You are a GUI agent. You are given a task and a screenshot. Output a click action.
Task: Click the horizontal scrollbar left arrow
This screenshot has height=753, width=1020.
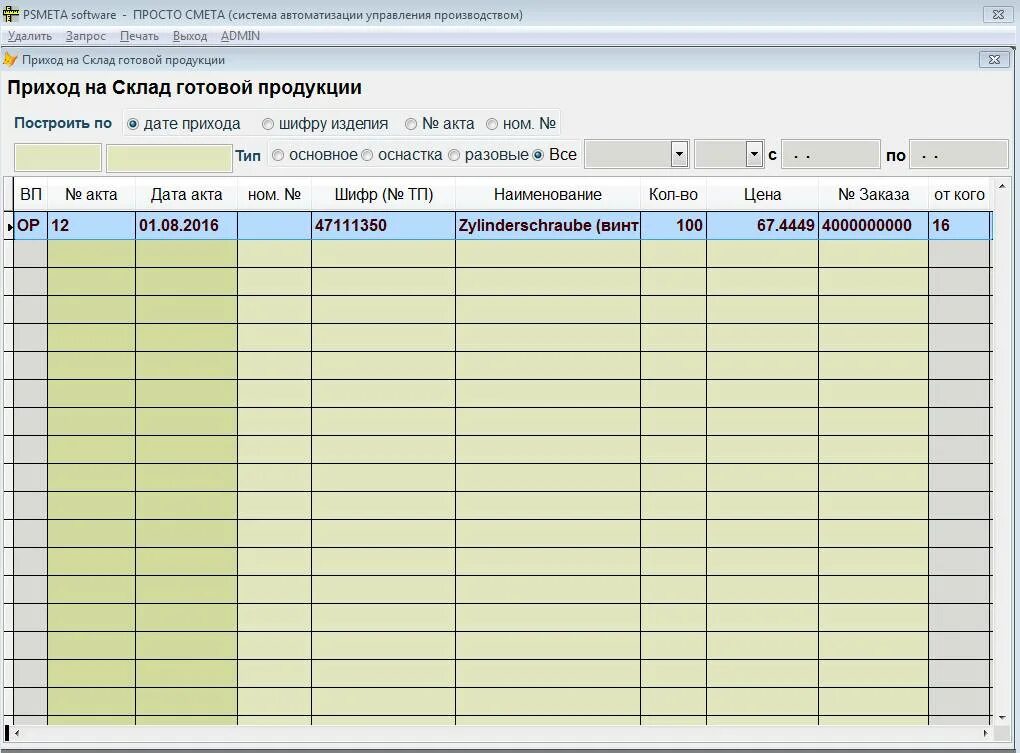pyautogui.click(x=17, y=733)
